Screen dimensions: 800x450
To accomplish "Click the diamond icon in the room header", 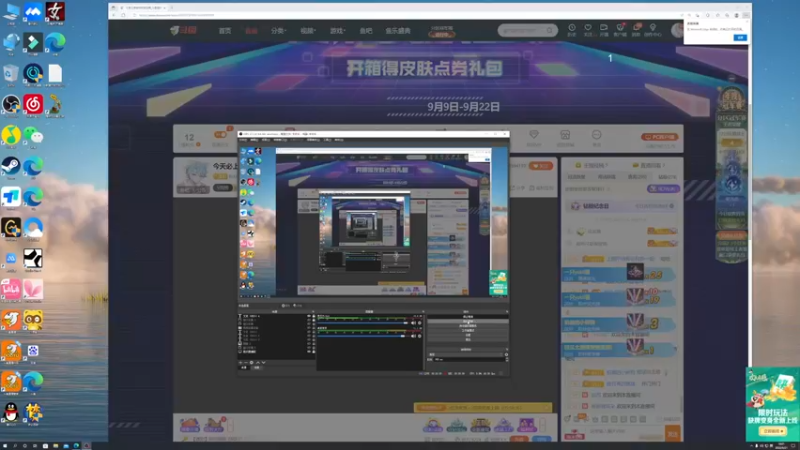I will 534,135.
